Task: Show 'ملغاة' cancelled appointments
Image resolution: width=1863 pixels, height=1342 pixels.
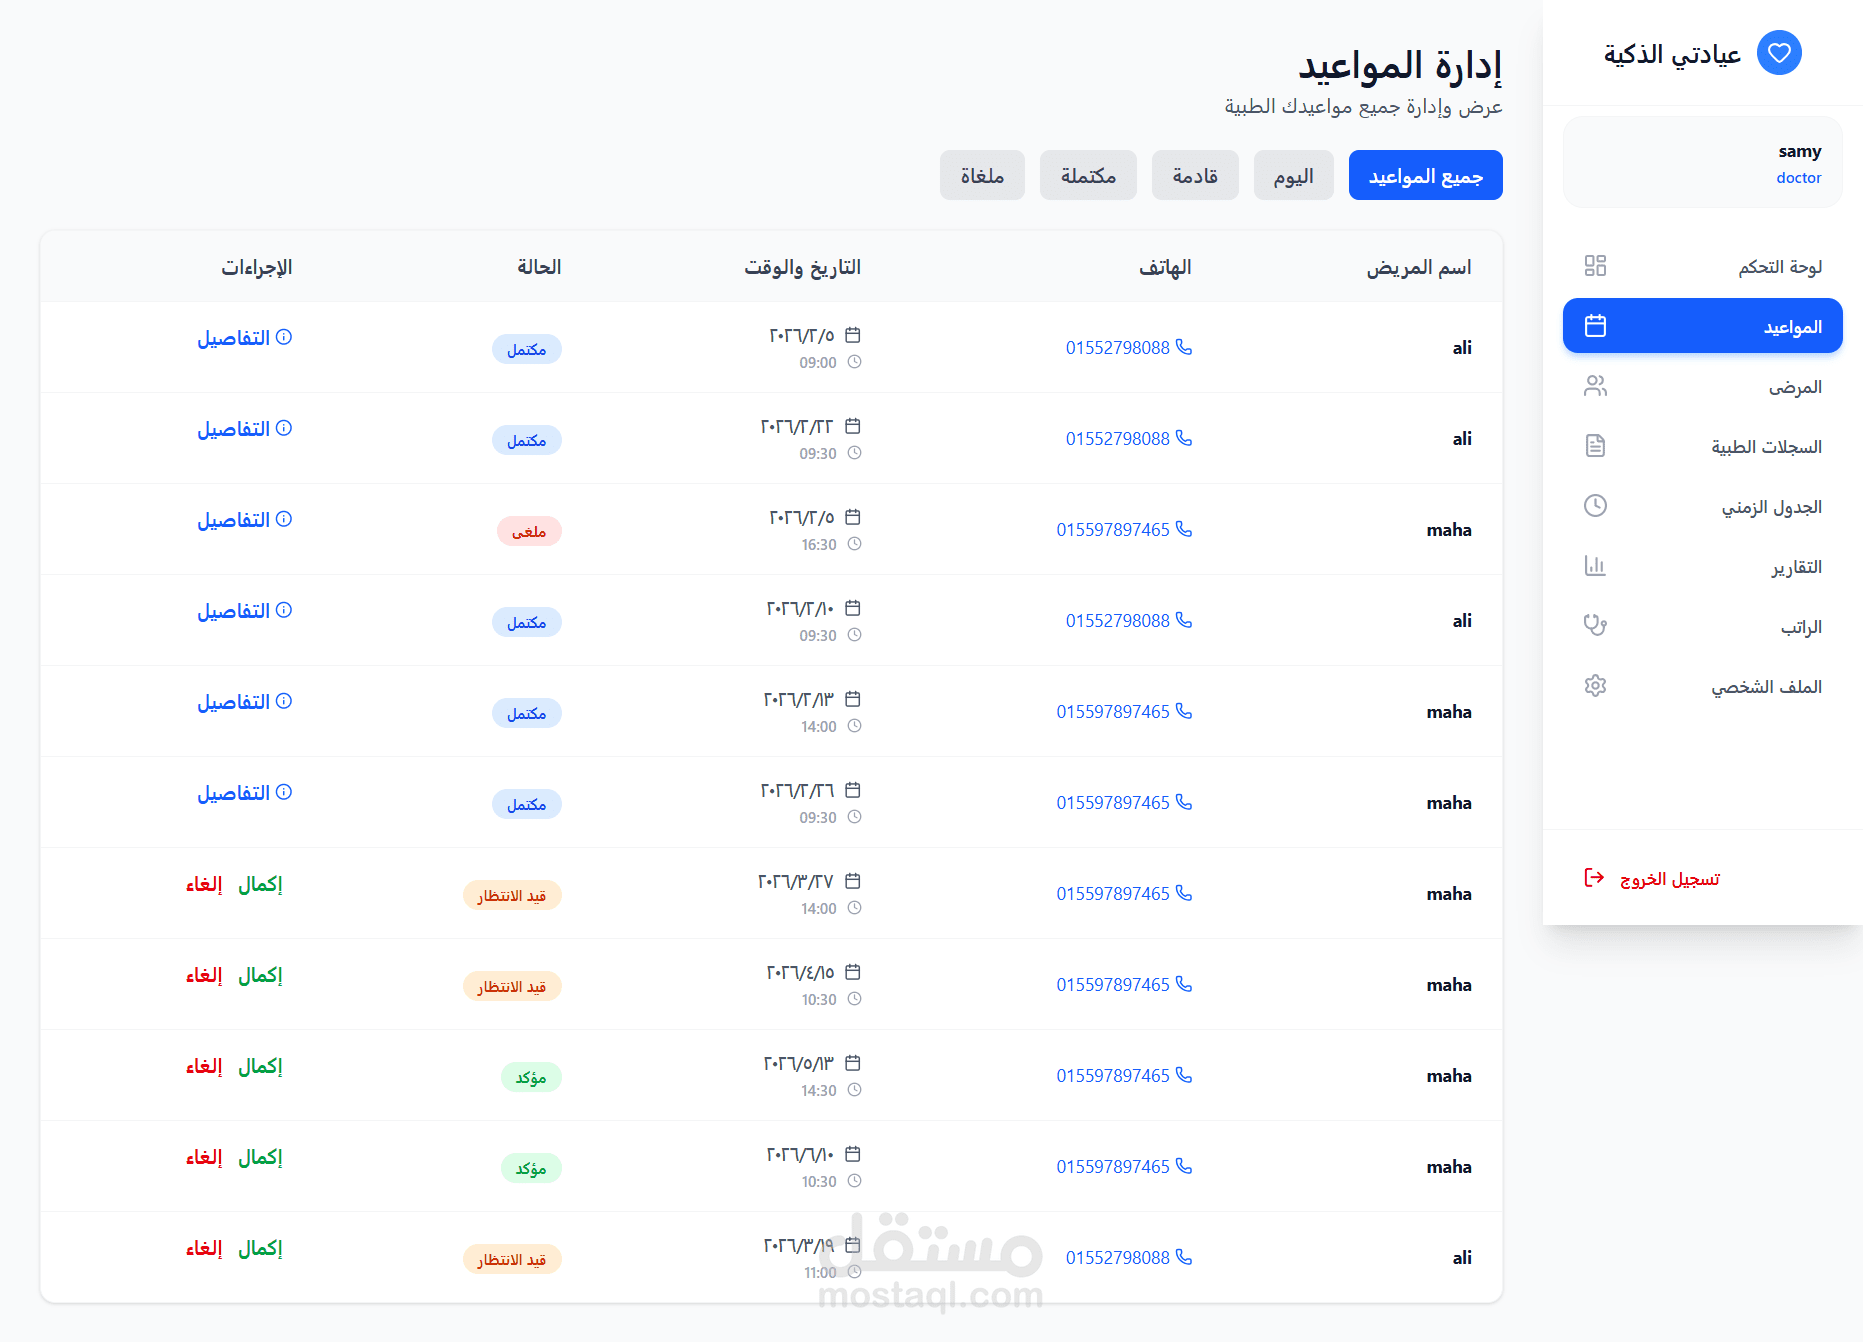Action: click(982, 176)
